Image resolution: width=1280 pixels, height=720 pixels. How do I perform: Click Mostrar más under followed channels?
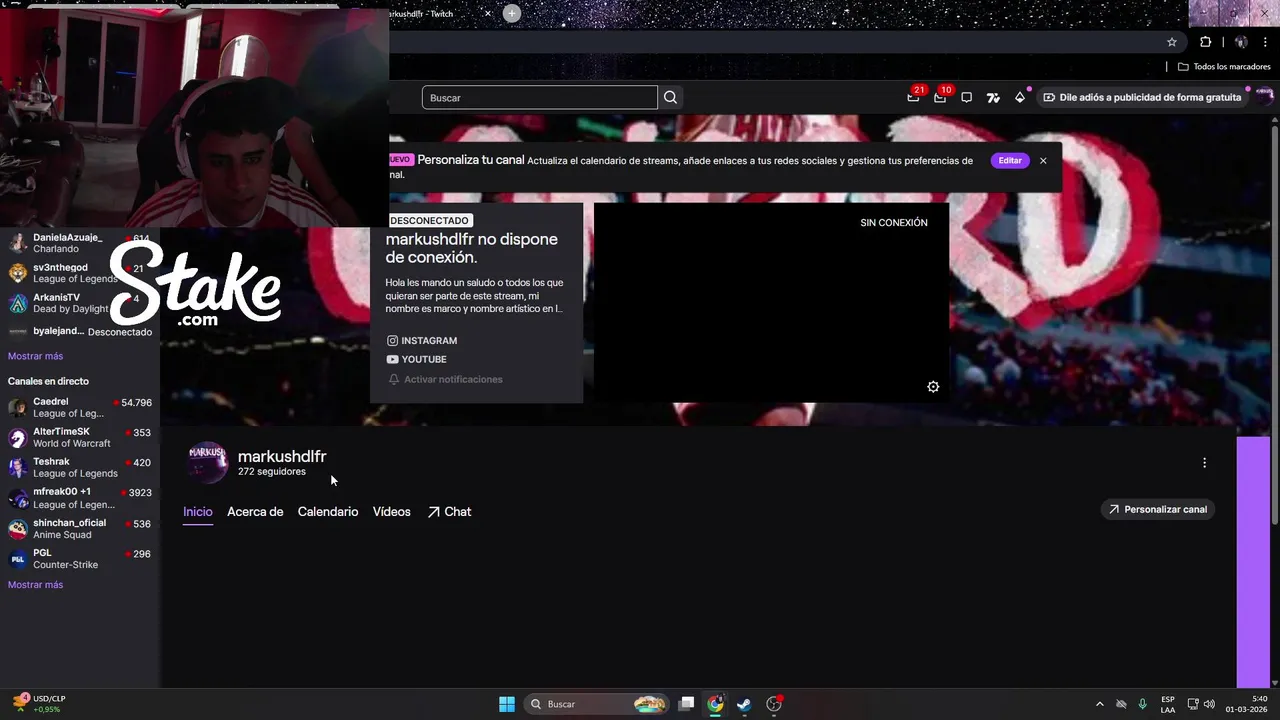click(x=35, y=356)
